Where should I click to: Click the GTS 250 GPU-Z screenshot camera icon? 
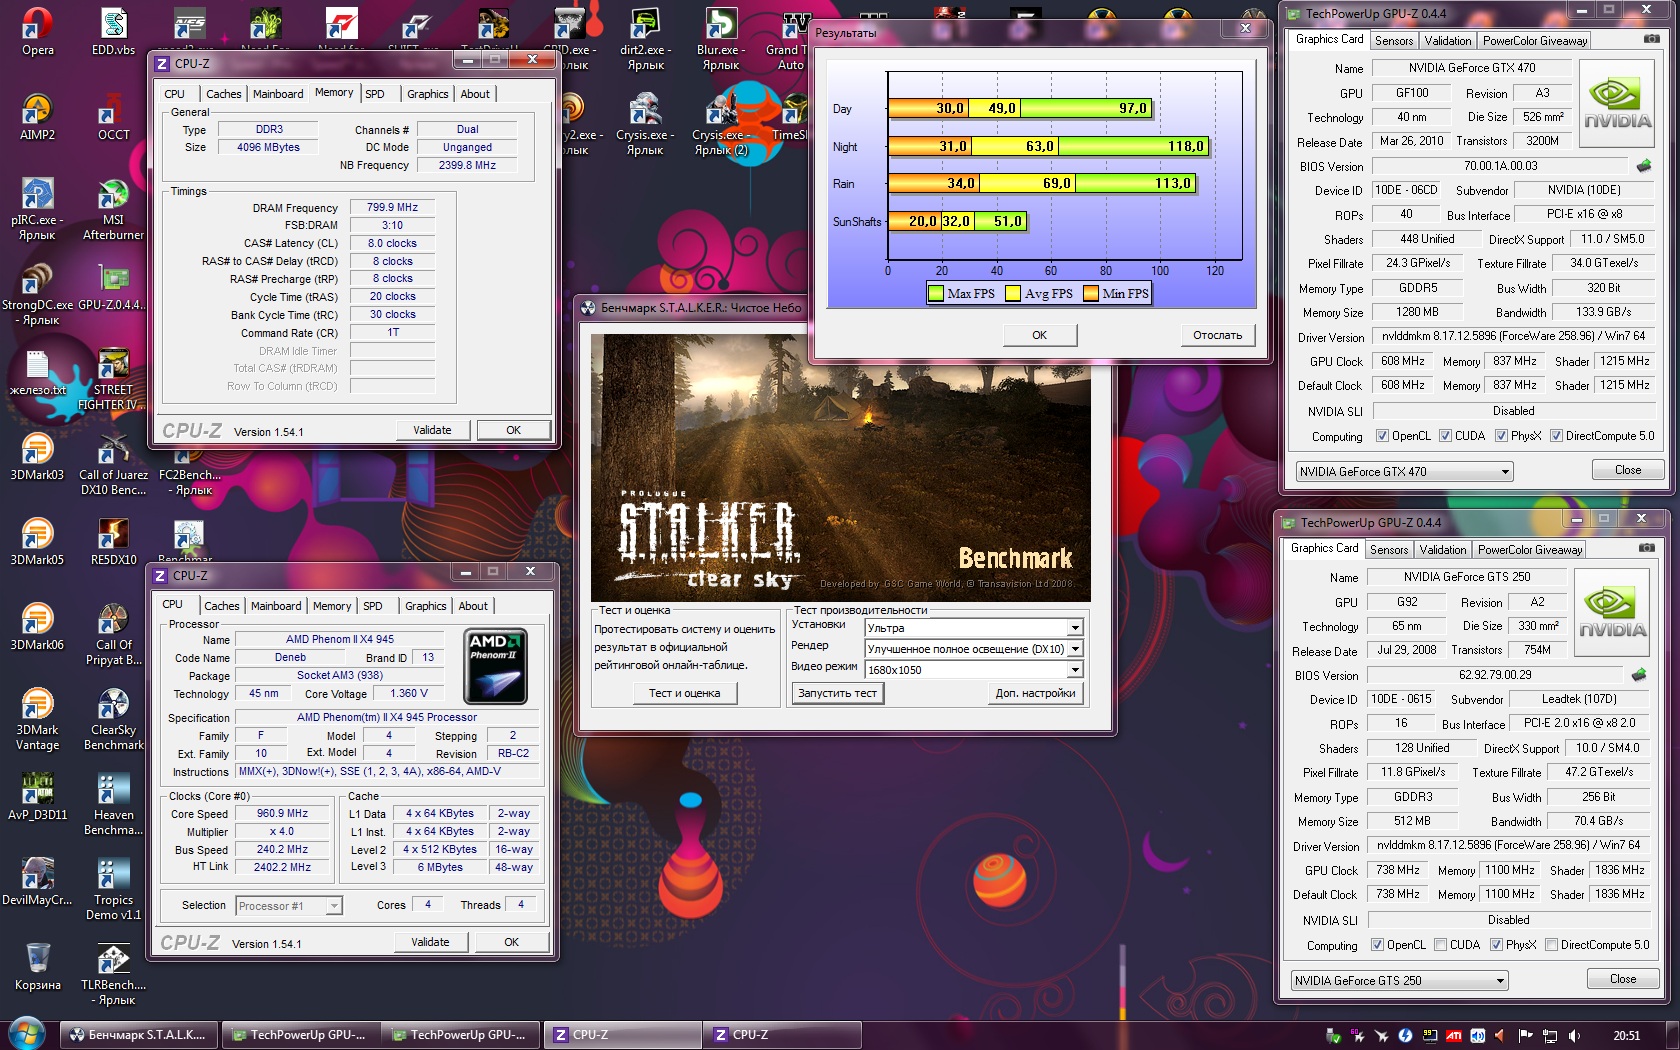click(x=1647, y=548)
